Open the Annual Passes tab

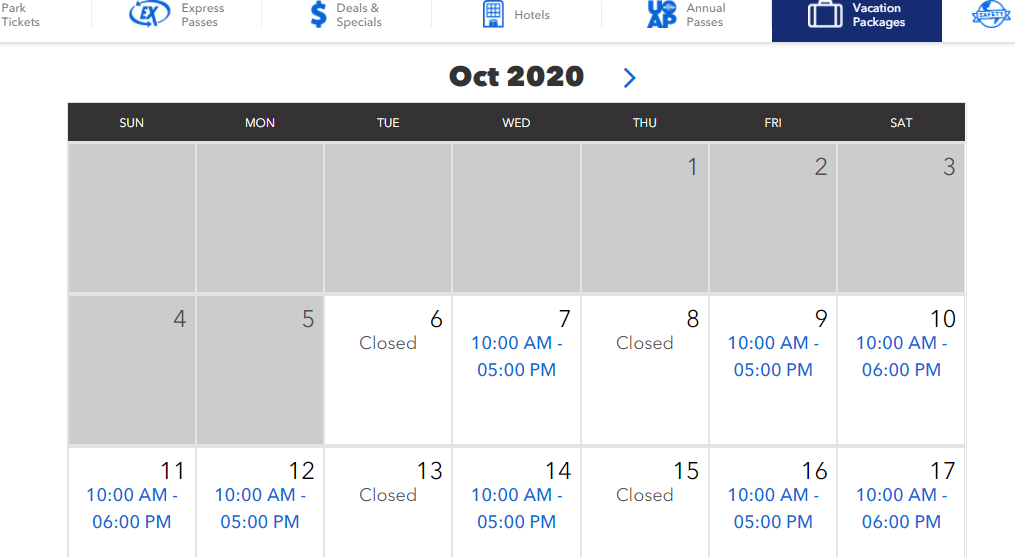coord(687,14)
